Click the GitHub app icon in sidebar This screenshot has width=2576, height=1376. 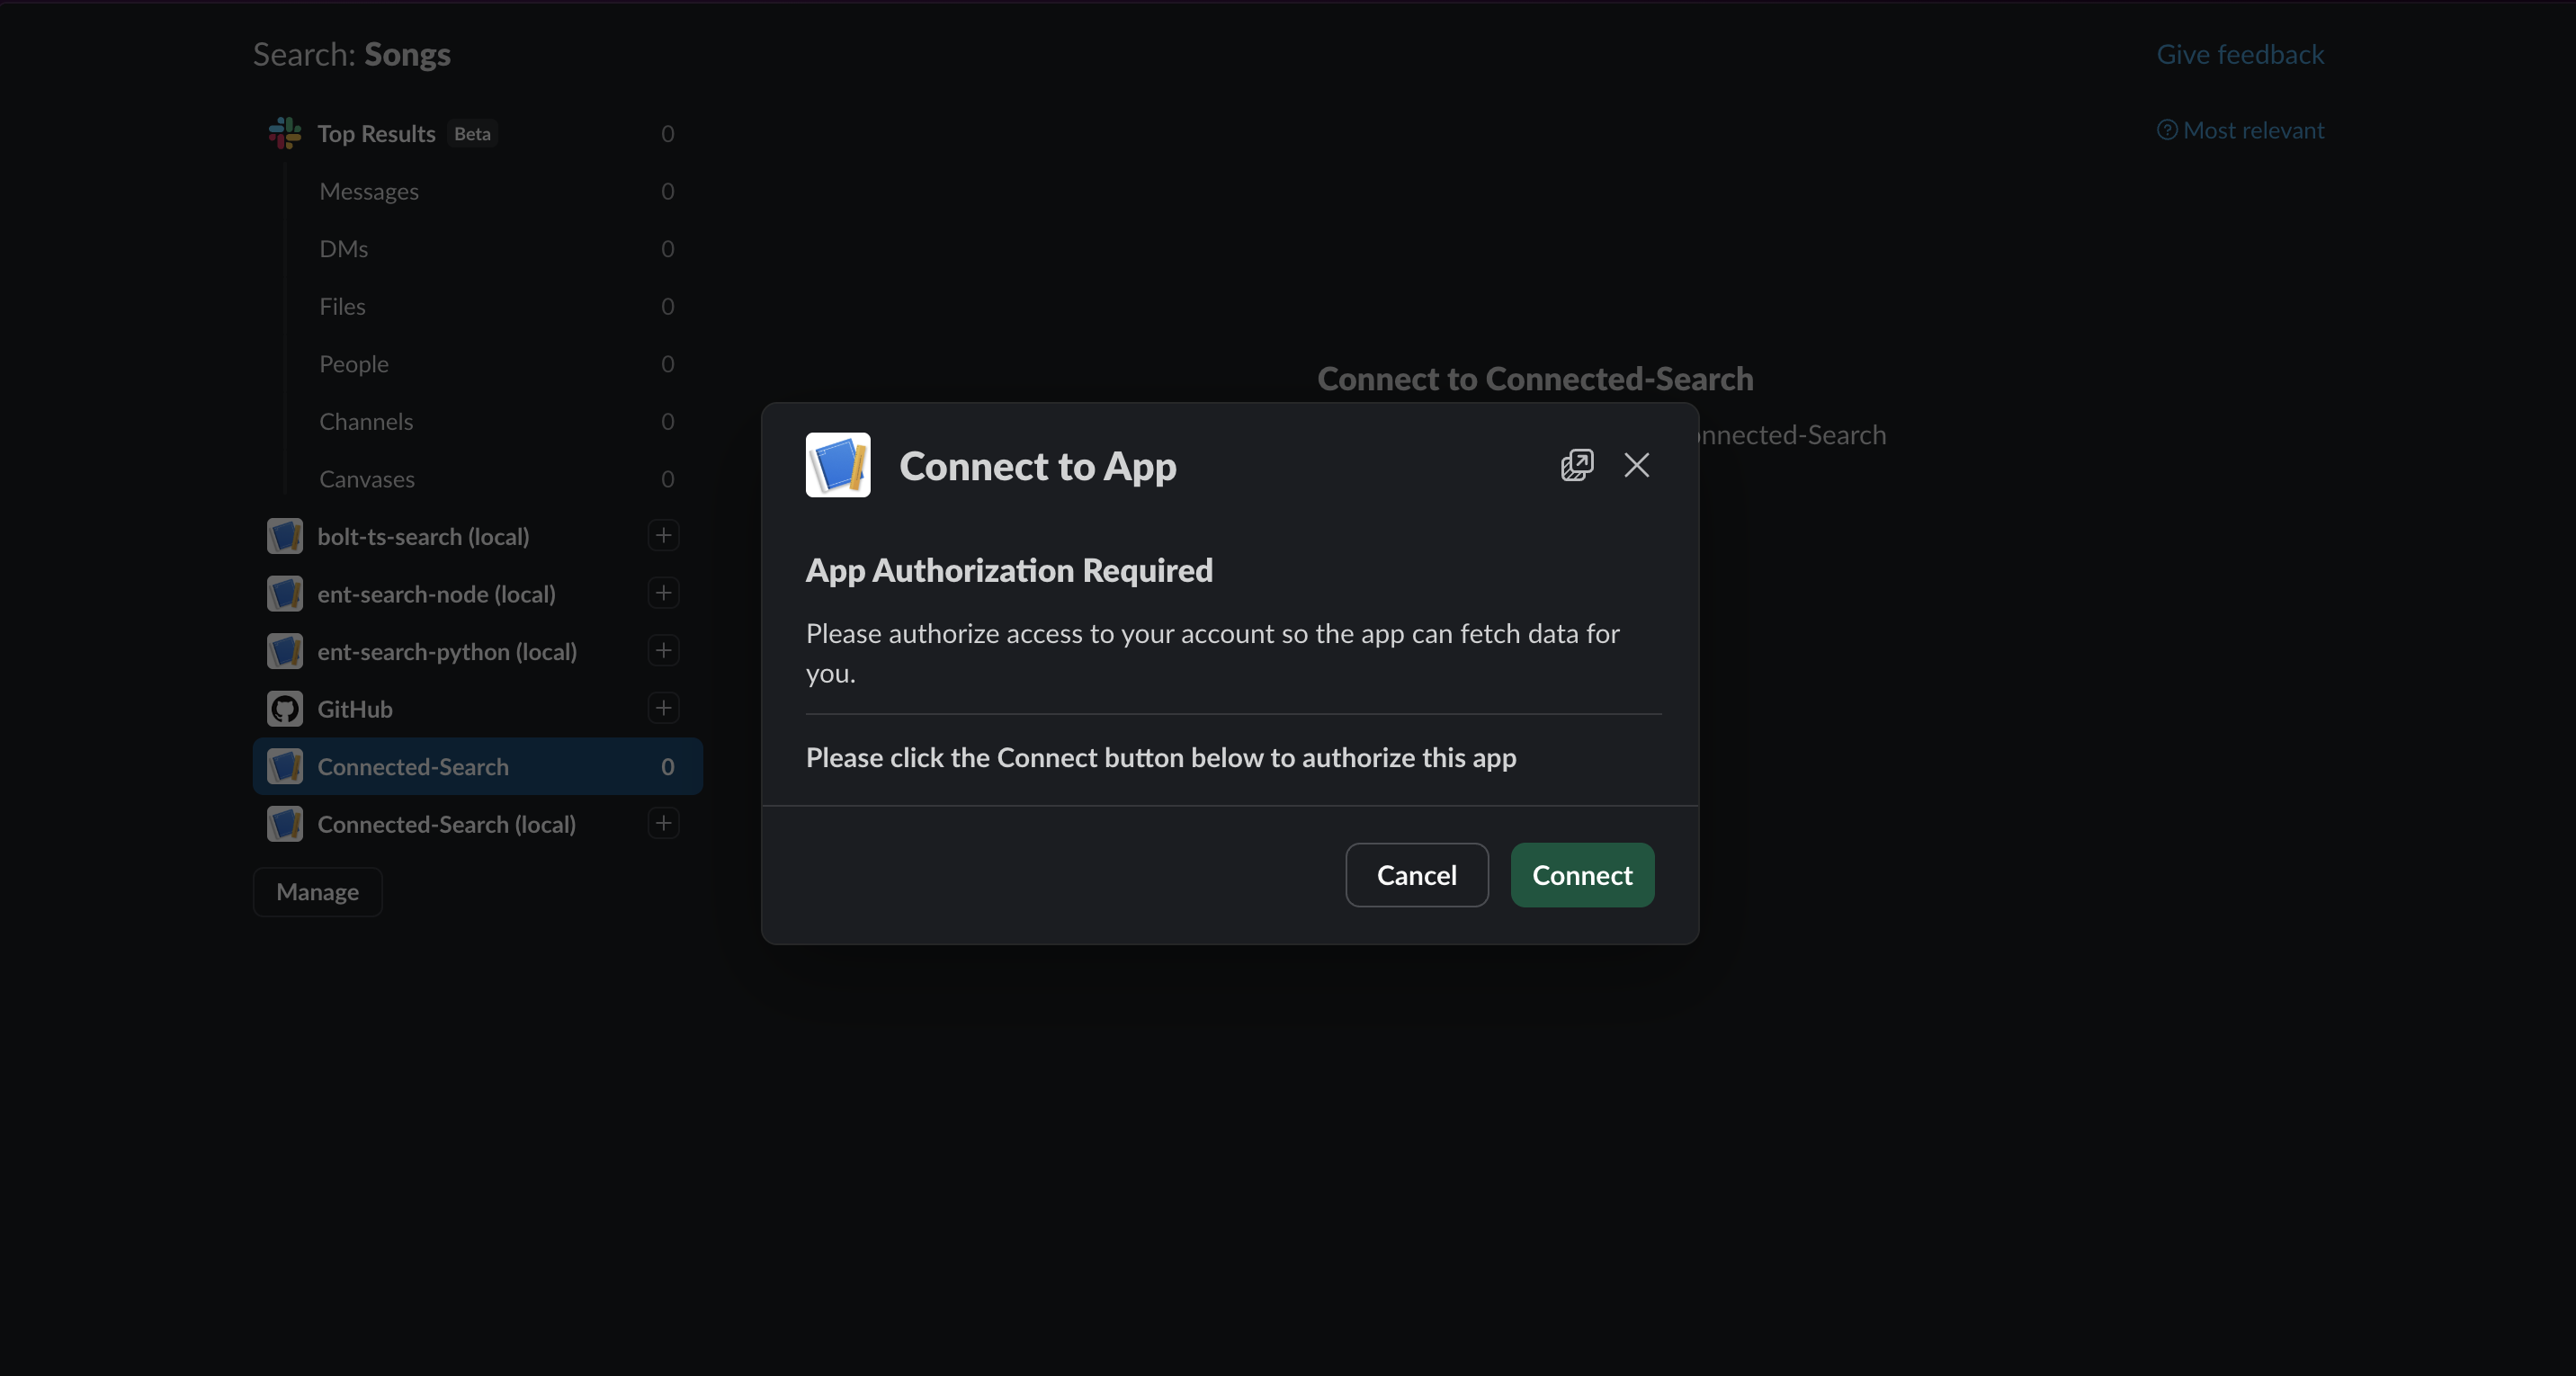284,708
